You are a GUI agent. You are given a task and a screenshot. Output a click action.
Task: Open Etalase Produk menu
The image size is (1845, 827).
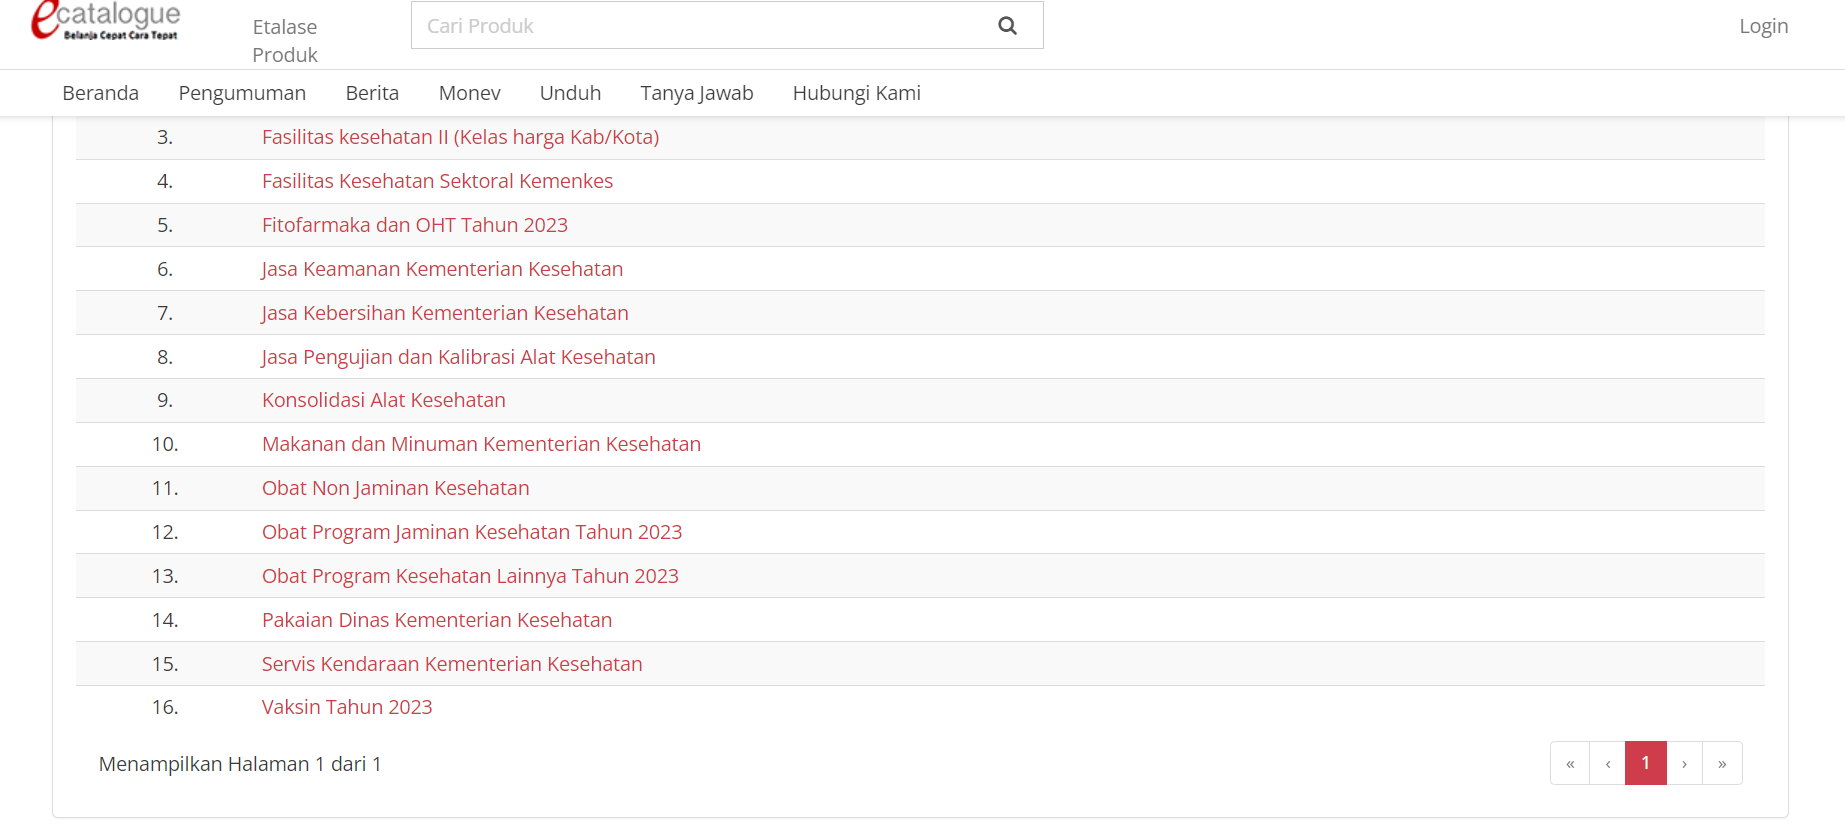point(285,41)
